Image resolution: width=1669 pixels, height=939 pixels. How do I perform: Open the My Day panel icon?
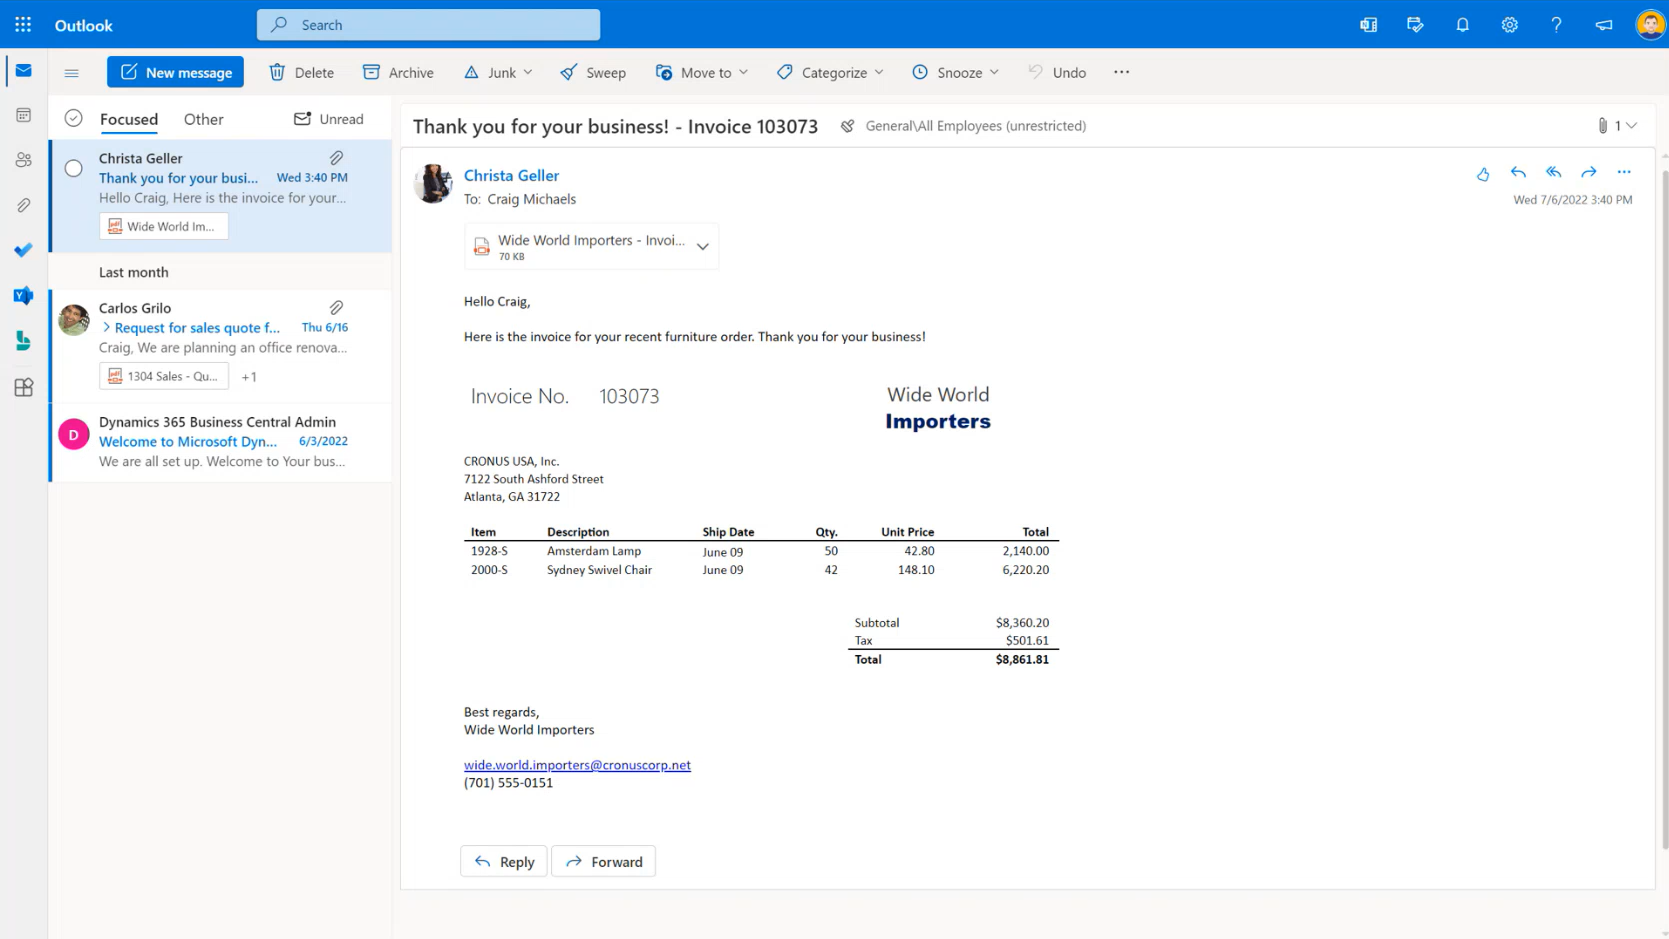pos(1415,25)
